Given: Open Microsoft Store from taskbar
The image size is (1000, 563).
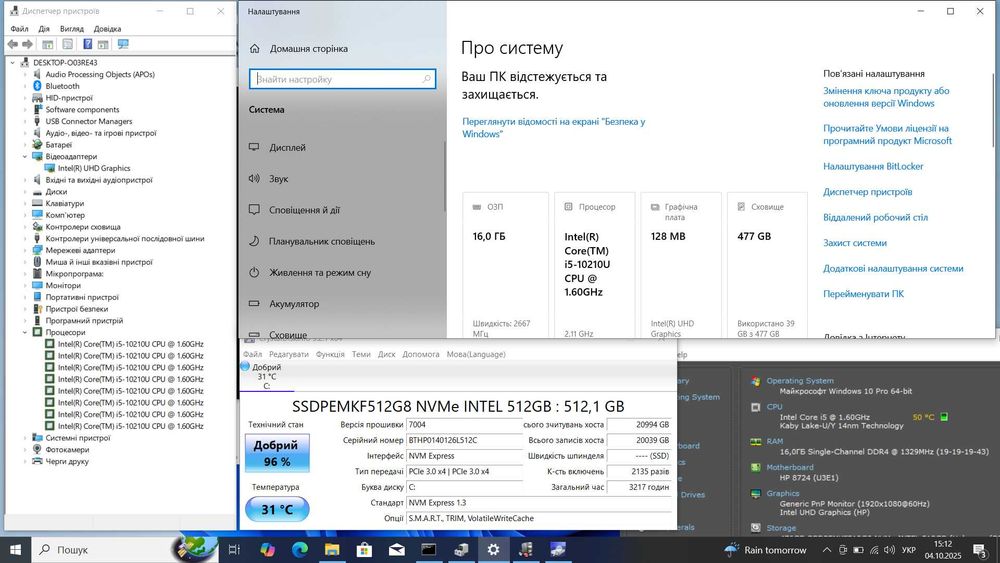Looking at the screenshot, I should pyautogui.click(x=364, y=550).
